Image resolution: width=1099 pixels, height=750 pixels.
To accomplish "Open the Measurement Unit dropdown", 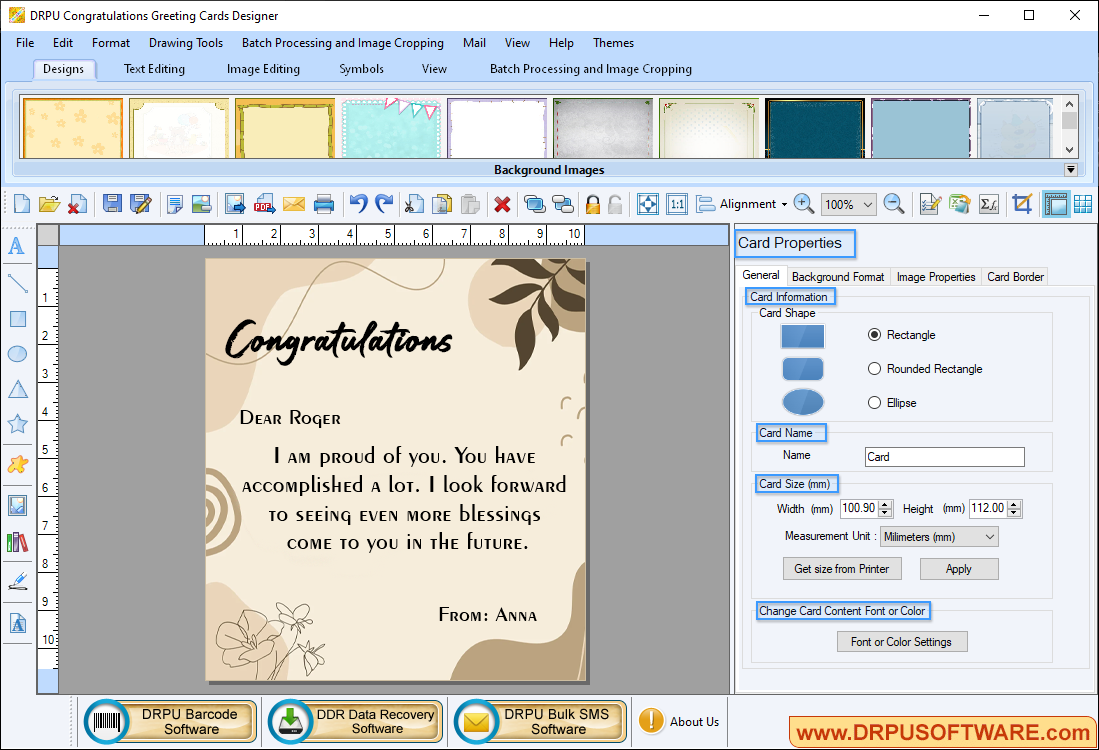I will (938, 536).
